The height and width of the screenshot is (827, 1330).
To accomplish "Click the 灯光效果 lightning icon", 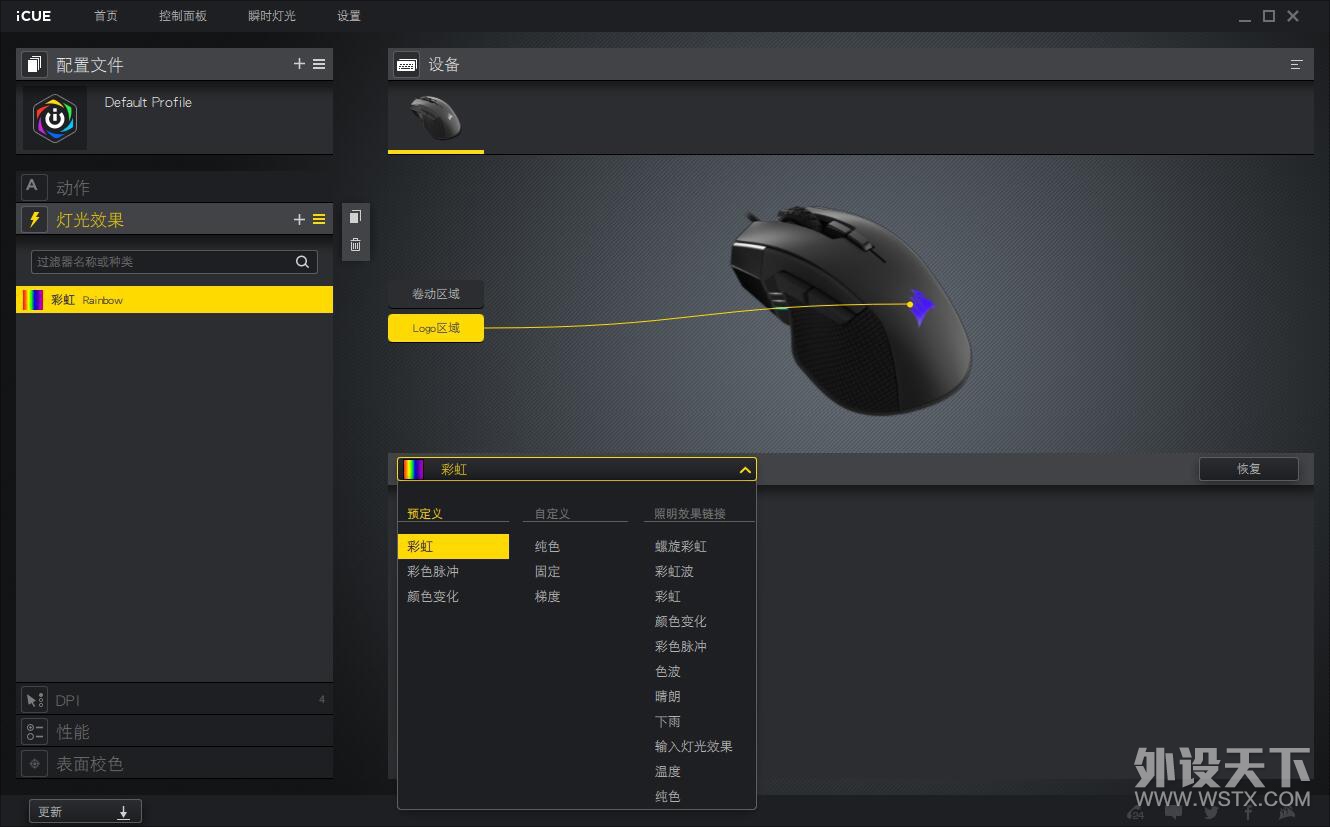I will [x=34, y=219].
